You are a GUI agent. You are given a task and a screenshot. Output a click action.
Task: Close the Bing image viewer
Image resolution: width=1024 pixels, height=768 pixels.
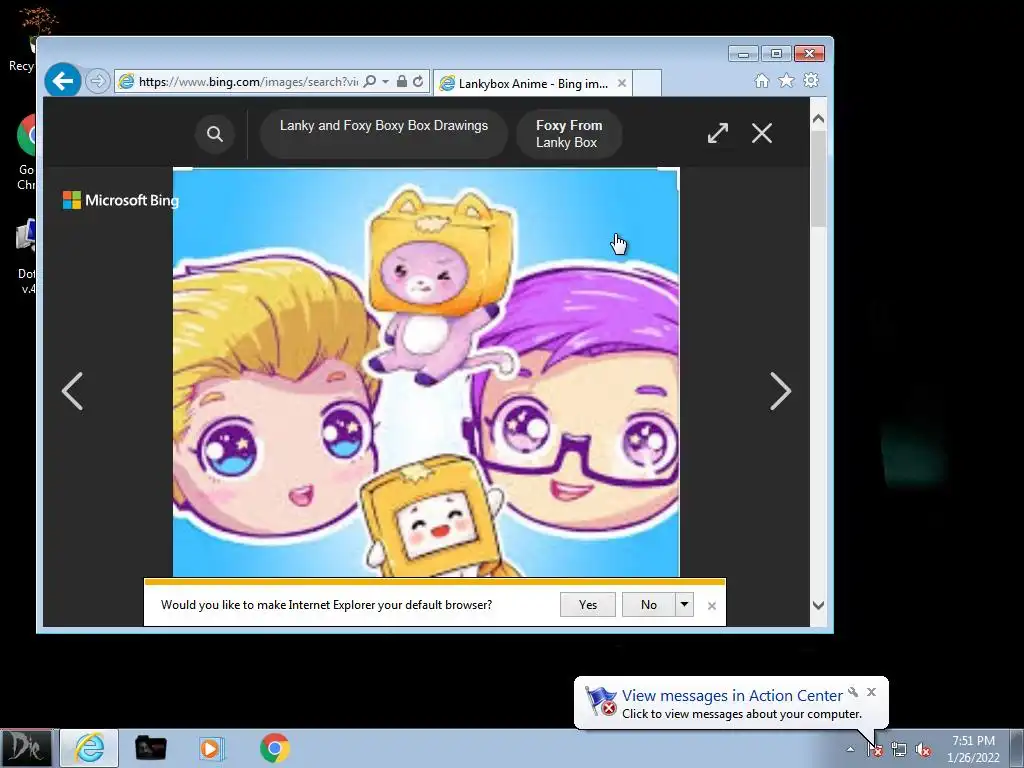pos(761,133)
